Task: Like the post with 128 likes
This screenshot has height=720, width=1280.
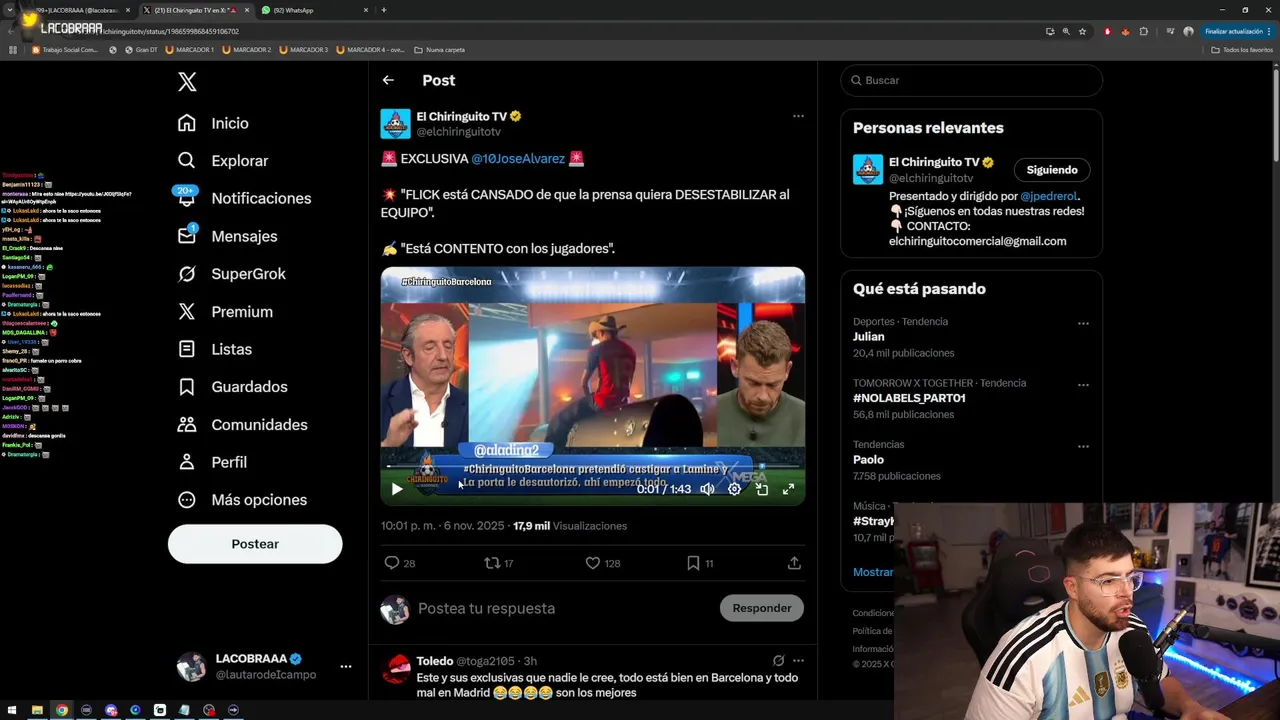Action: [x=603, y=563]
